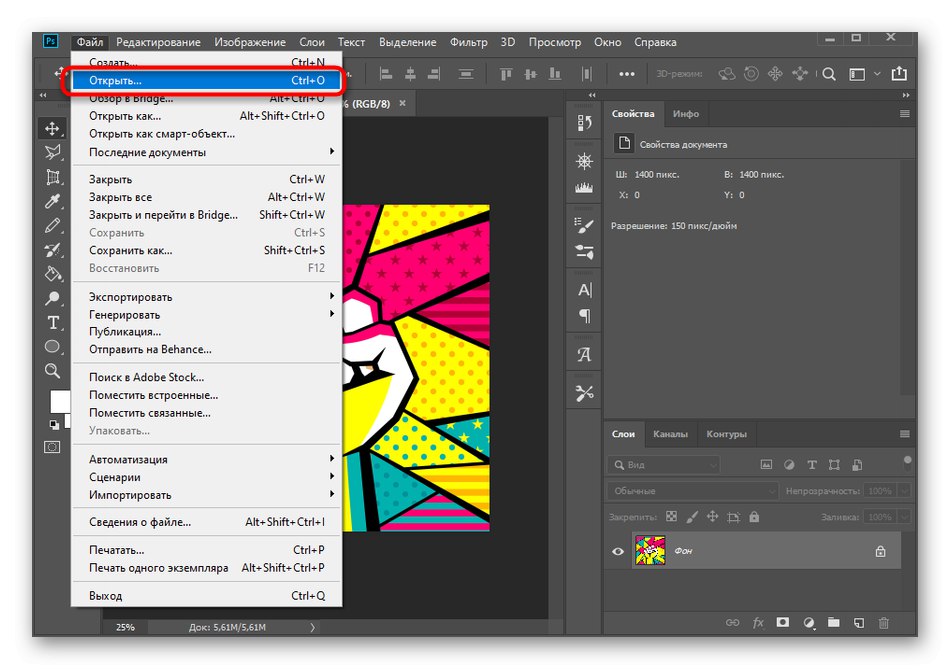Hide the Фон layer visibility
950x669 pixels.
[617, 550]
